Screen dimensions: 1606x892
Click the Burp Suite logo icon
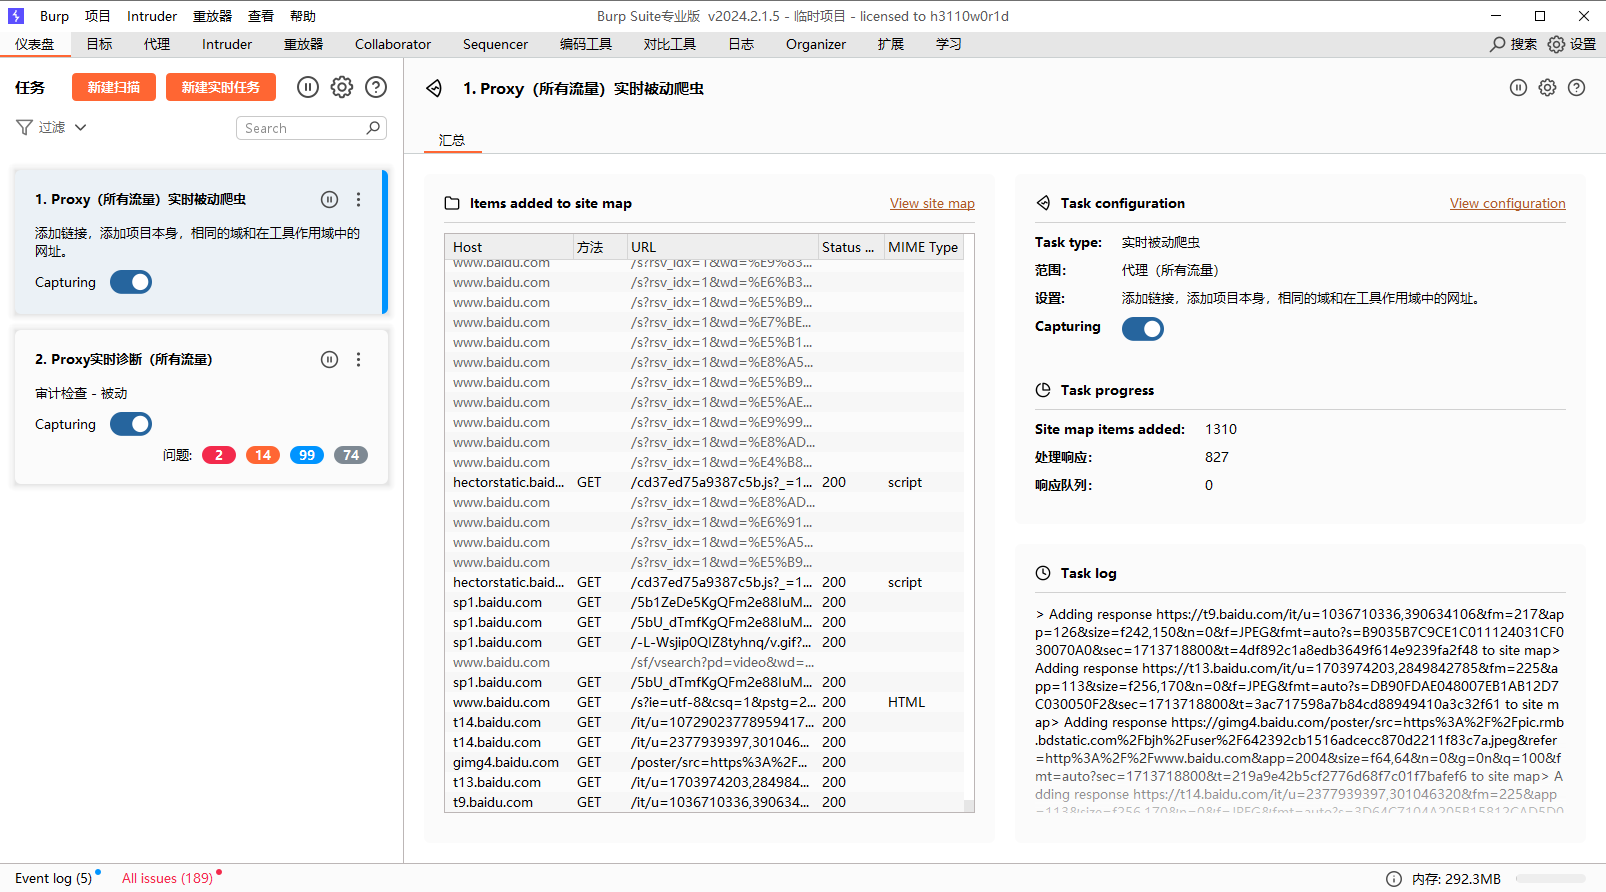point(16,16)
